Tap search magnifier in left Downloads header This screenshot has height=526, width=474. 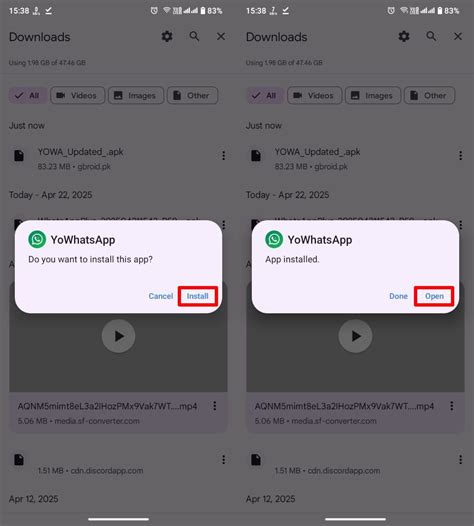click(194, 36)
